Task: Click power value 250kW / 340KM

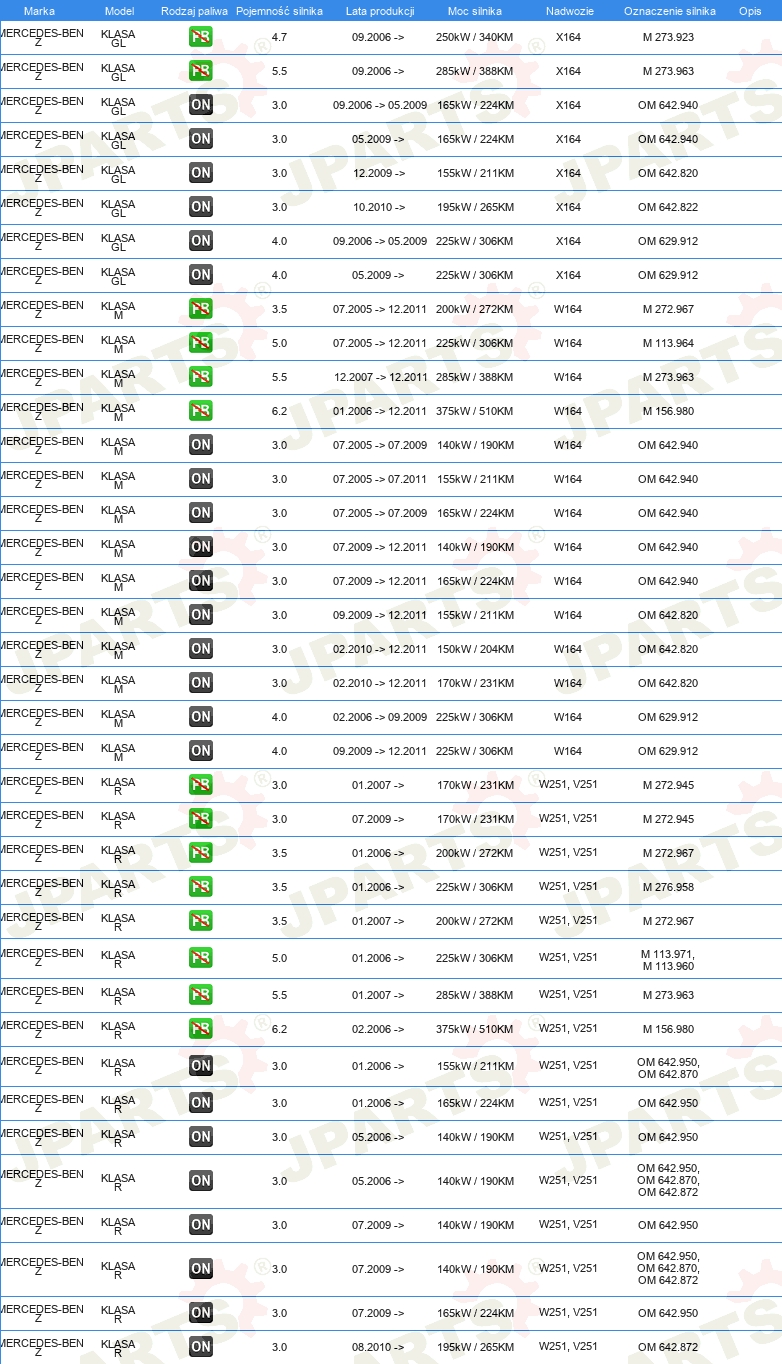Action: point(475,37)
